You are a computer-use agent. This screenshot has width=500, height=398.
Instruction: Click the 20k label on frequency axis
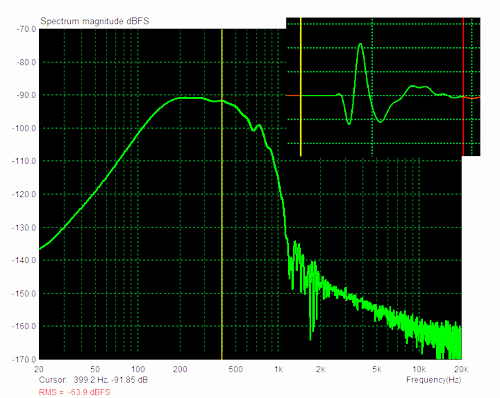pyautogui.click(x=461, y=369)
